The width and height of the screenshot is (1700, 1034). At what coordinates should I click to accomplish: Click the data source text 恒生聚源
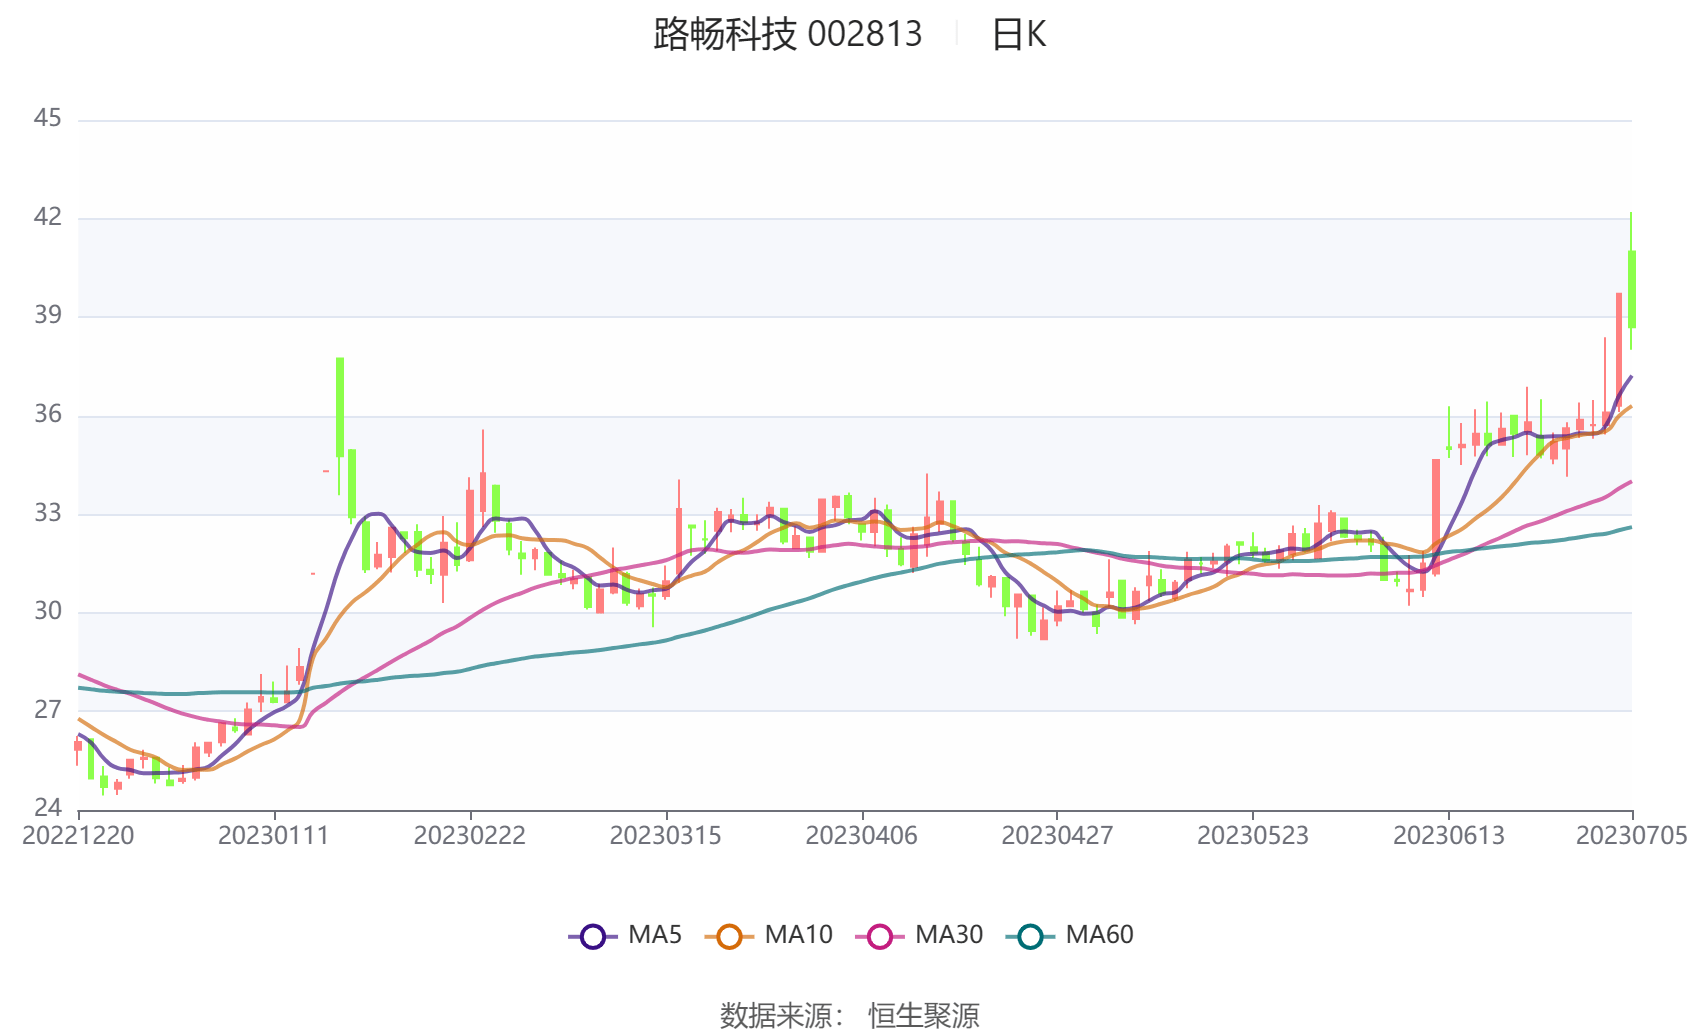click(924, 1016)
